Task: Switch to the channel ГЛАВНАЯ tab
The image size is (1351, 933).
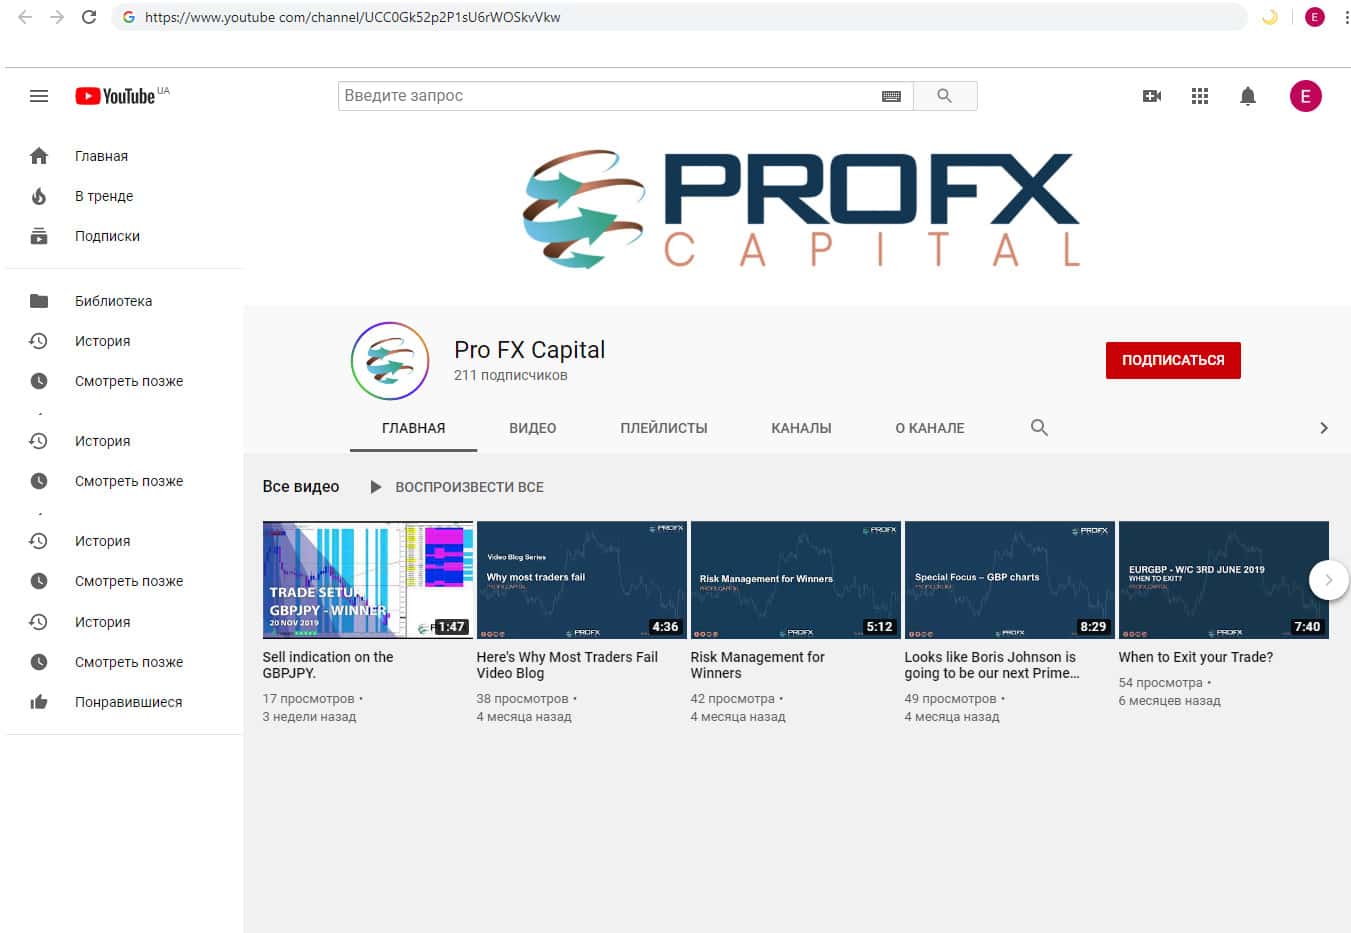Action: (x=414, y=428)
